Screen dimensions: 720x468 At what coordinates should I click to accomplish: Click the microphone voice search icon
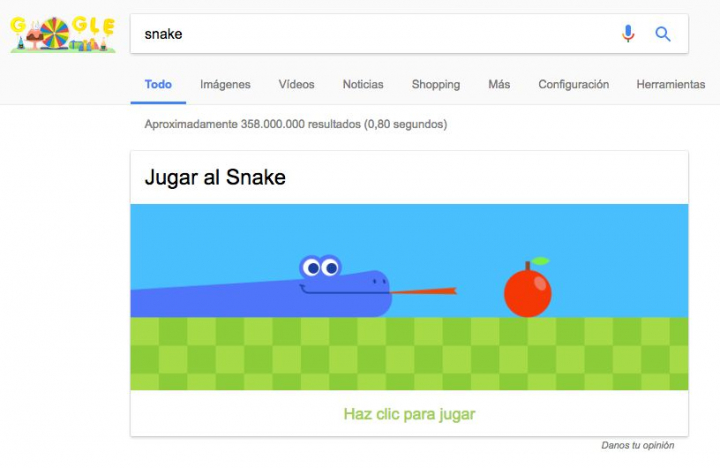(628, 34)
